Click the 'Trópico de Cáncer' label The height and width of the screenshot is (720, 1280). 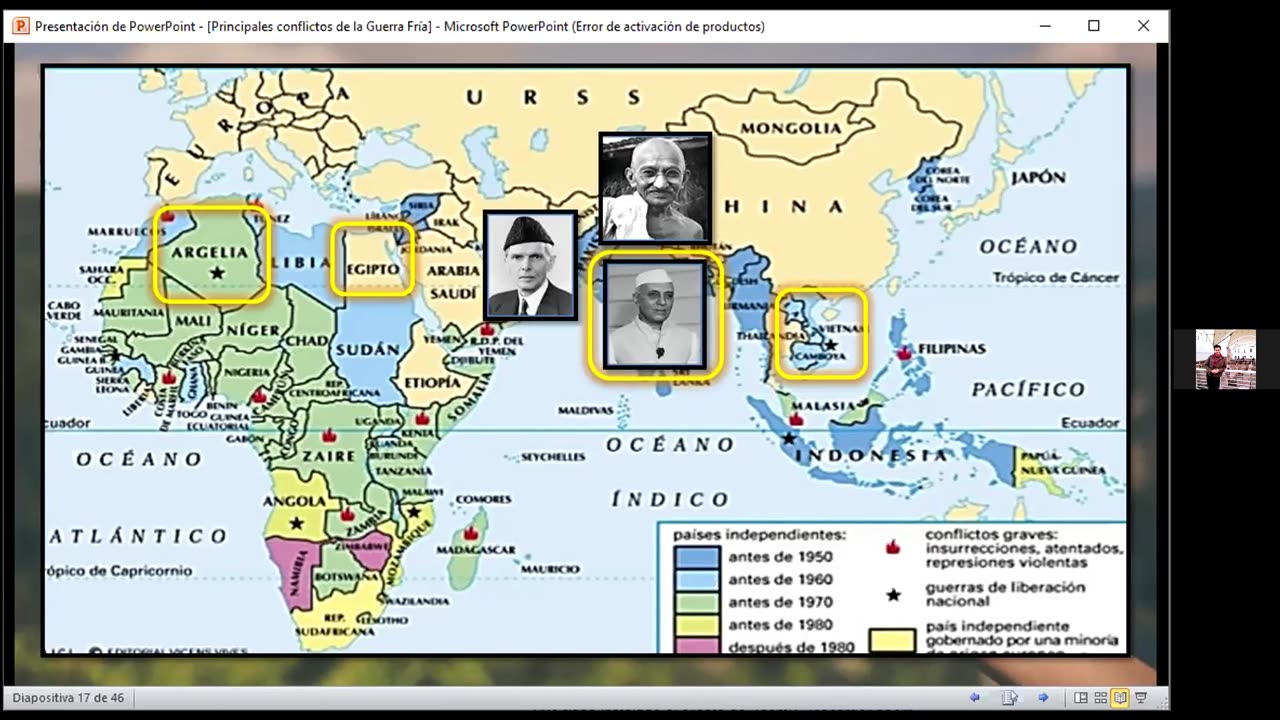tap(1055, 277)
